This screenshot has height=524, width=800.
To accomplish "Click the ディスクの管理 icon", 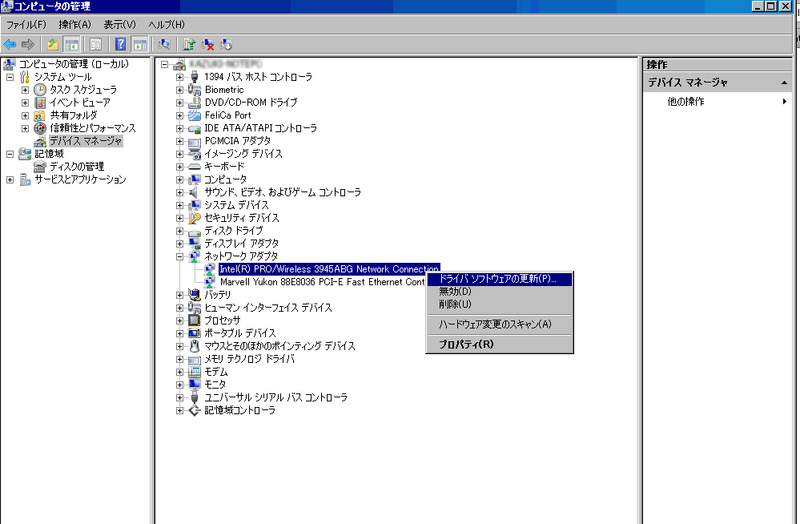I will [x=40, y=166].
